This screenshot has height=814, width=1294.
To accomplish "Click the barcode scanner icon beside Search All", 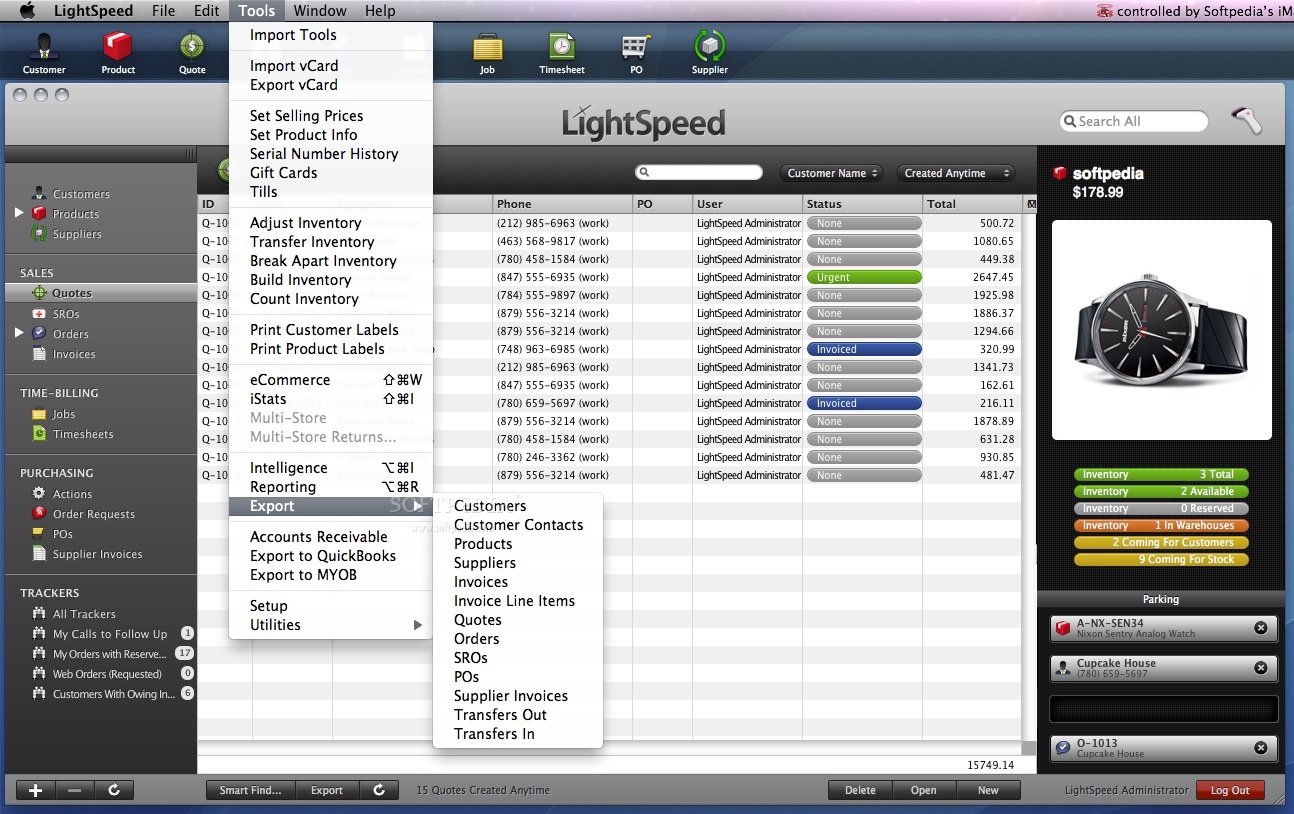I will pos(1245,120).
